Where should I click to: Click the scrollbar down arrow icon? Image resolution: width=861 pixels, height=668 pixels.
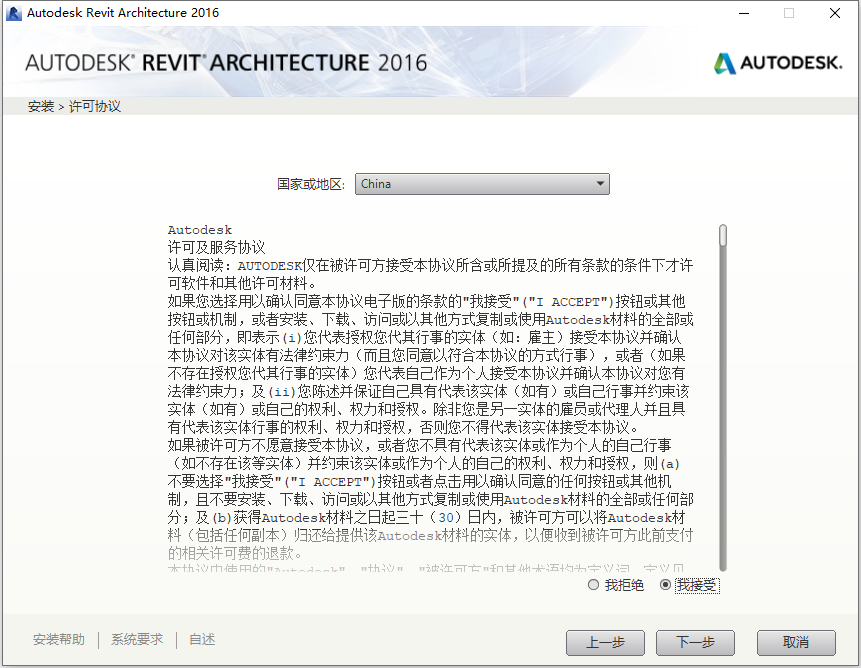click(721, 566)
